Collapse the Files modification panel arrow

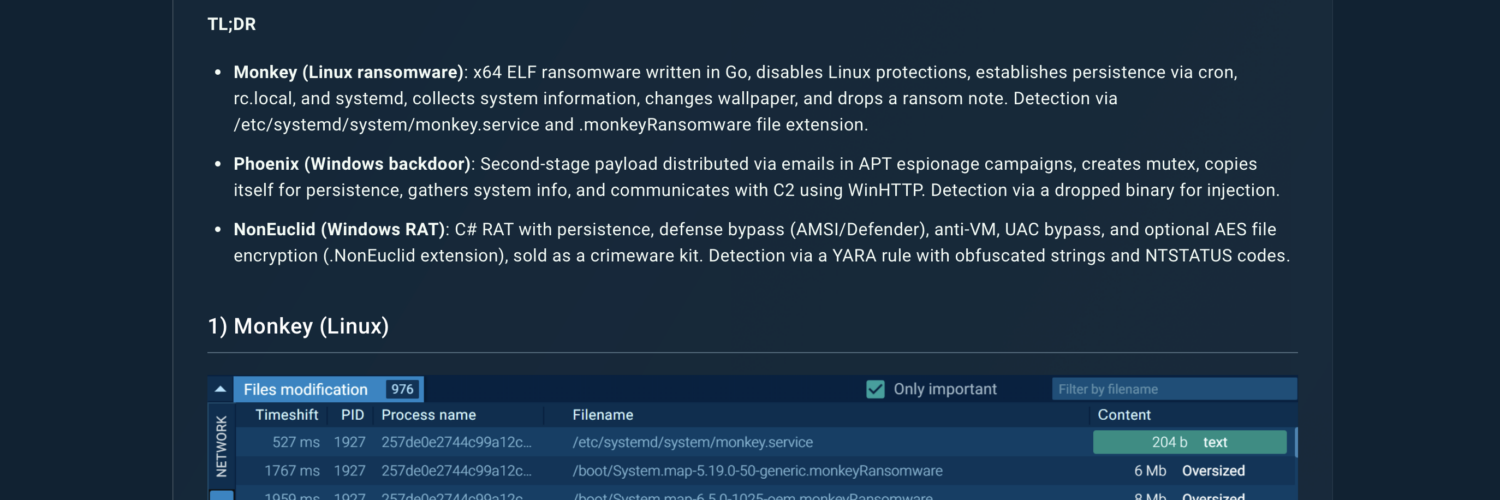tap(219, 389)
